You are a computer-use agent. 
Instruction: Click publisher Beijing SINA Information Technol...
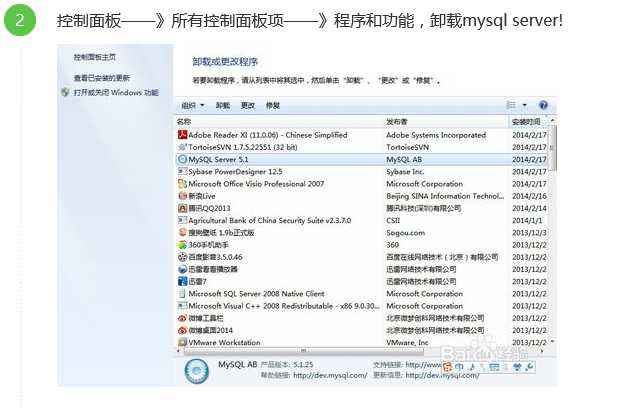pyautogui.click(x=445, y=196)
